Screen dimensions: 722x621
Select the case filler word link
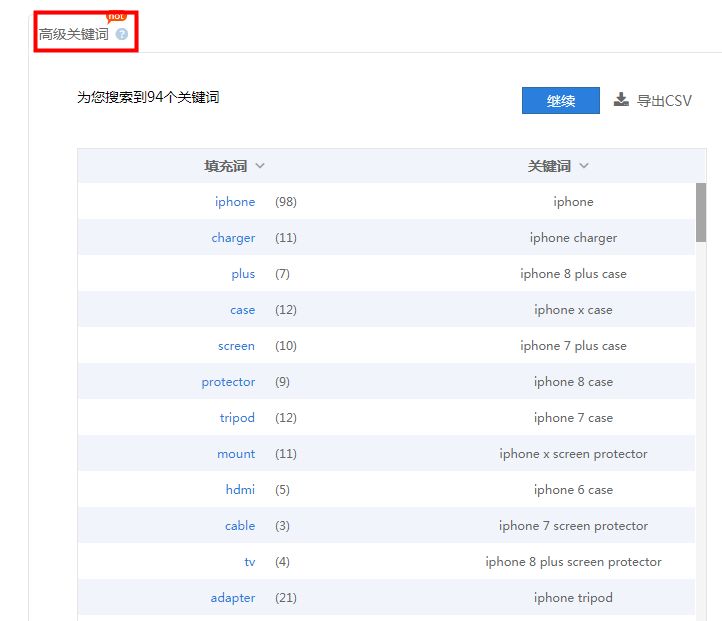coord(242,310)
